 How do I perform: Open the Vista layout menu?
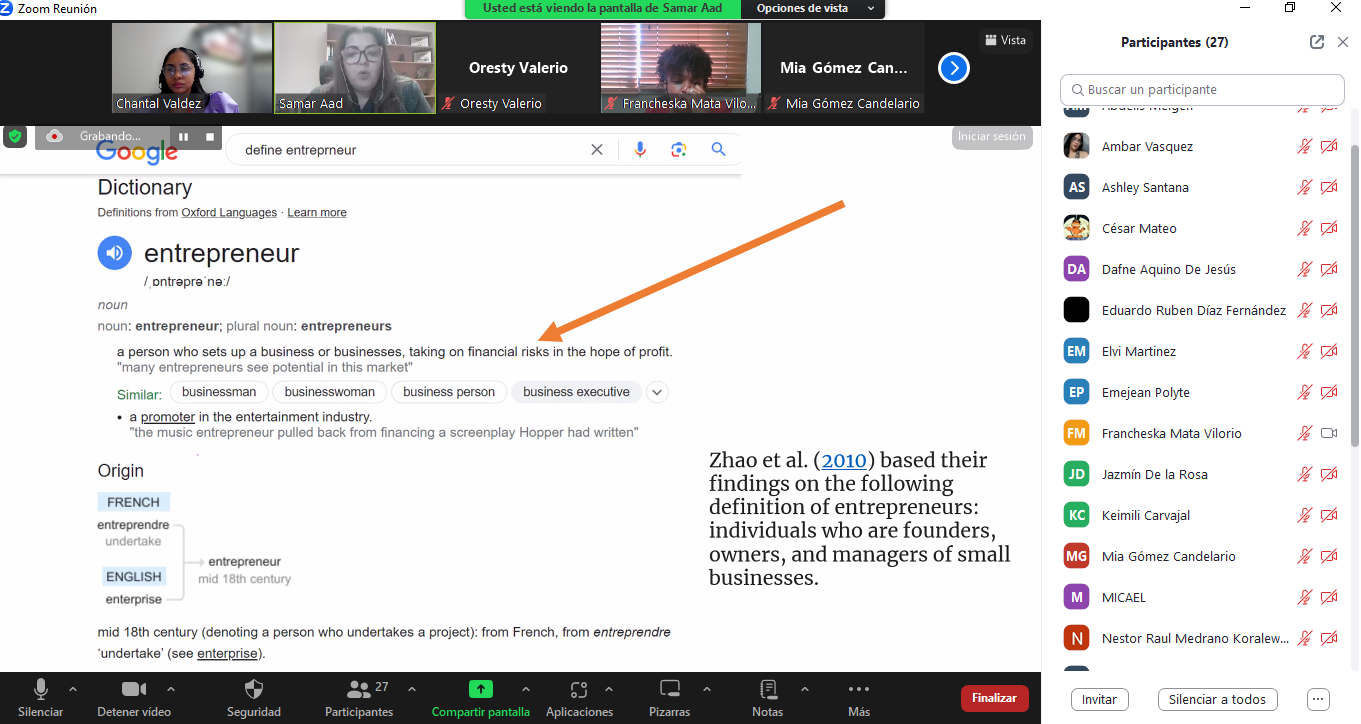pyautogui.click(x=1005, y=40)
